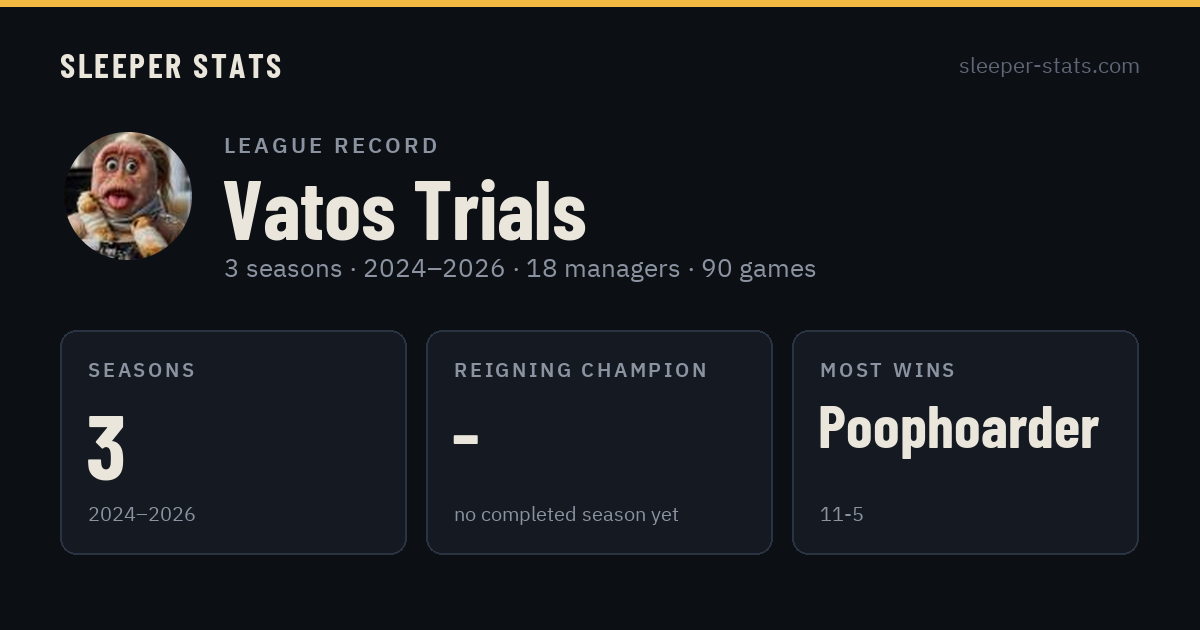Click the 2024–2026 range under Seasons
The width and height of the screenshot is (1200, 630).
click(x=142, y=515)
